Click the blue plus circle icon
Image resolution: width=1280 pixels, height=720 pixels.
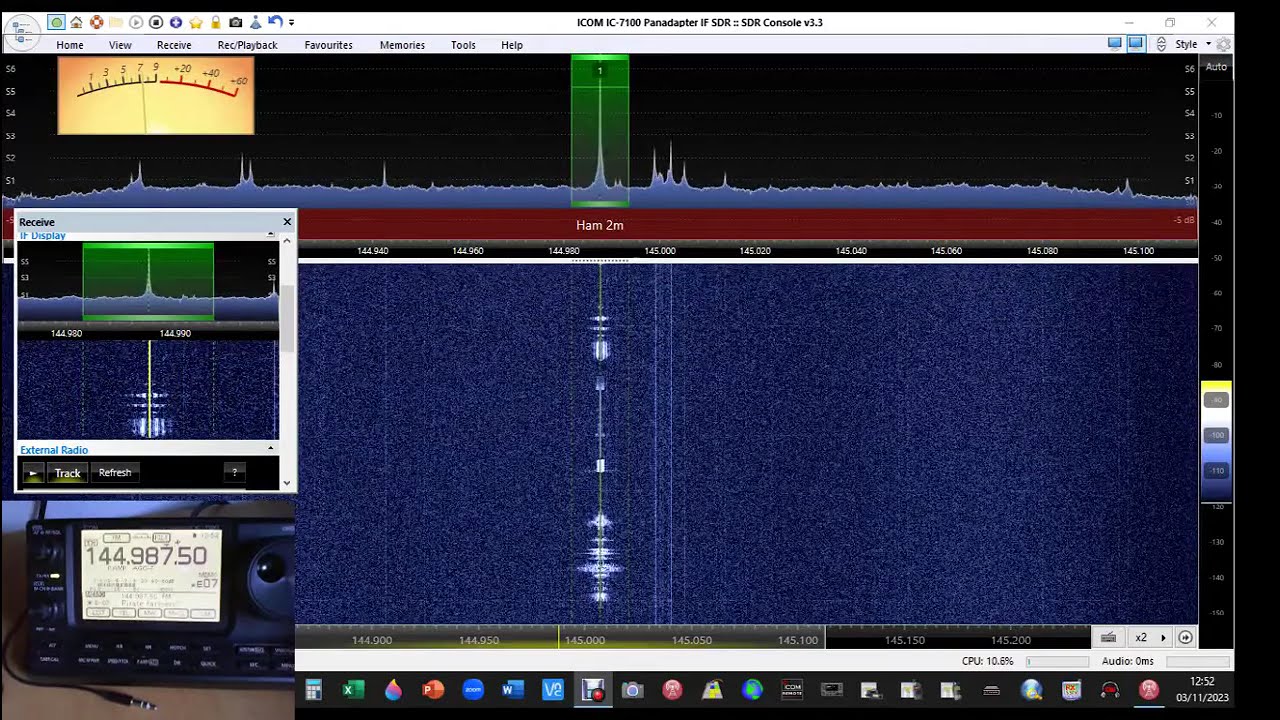[x=176, y=22]
